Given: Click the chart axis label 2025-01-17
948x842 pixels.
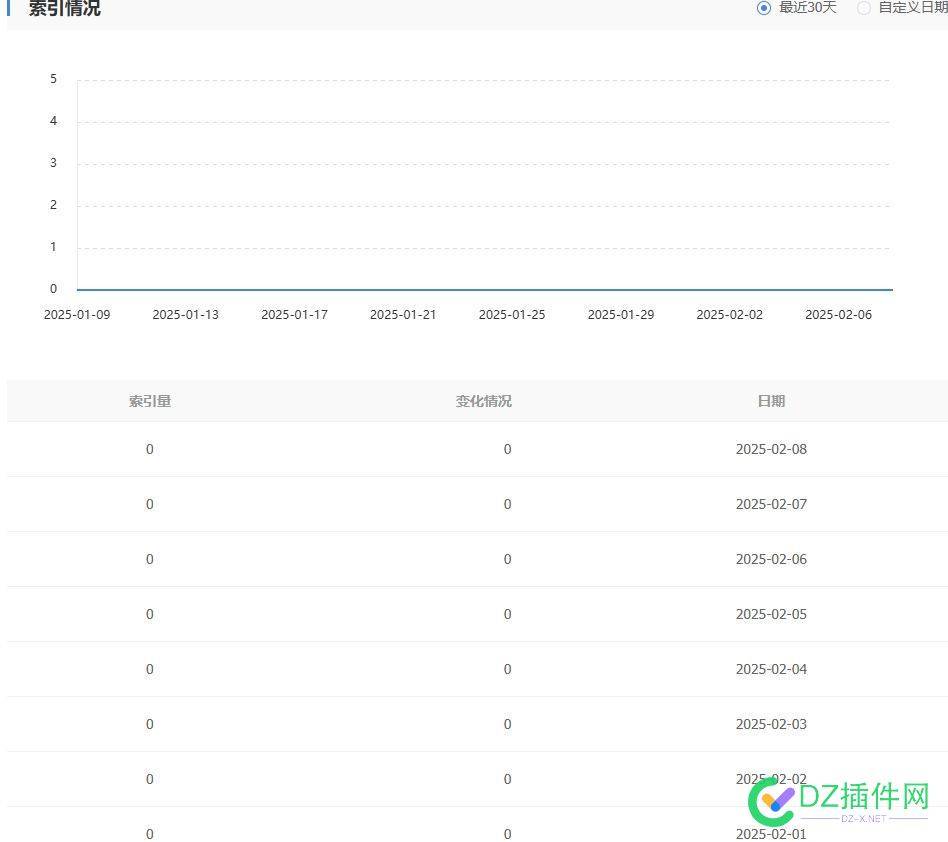Looking at the screenshot, I should 294,314.
